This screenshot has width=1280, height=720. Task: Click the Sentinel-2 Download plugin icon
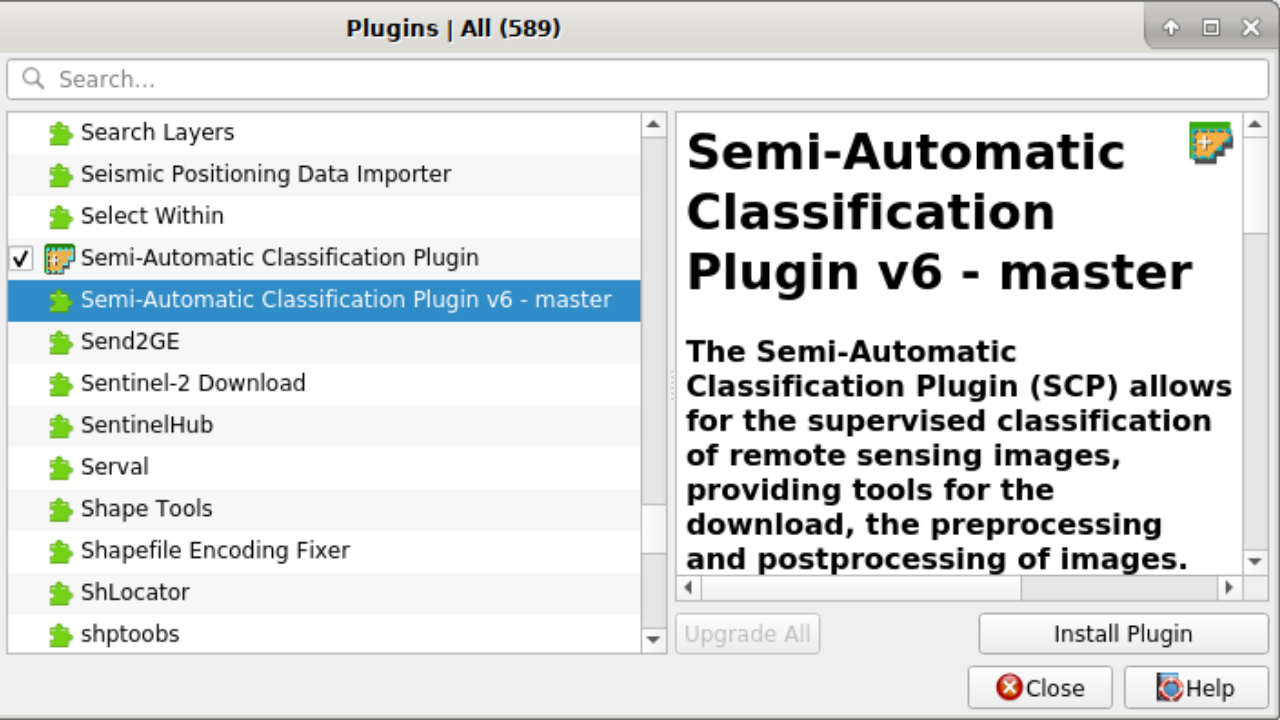[x=61, y=384]
